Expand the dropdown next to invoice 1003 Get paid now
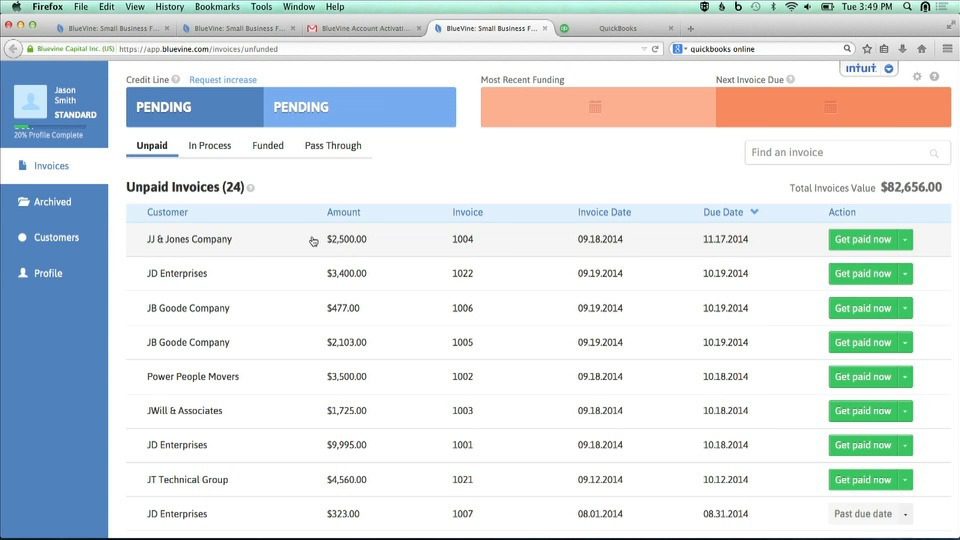The image size is (960, 540). coord(905,411)
